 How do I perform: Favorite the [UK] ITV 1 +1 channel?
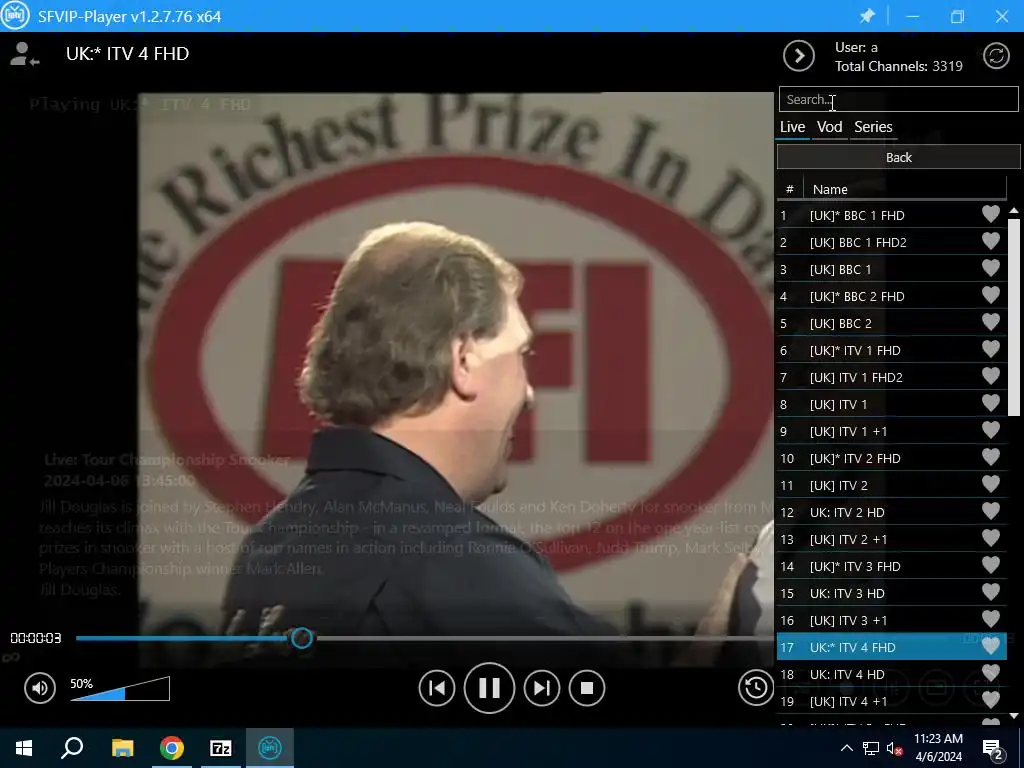coord(991,430)
